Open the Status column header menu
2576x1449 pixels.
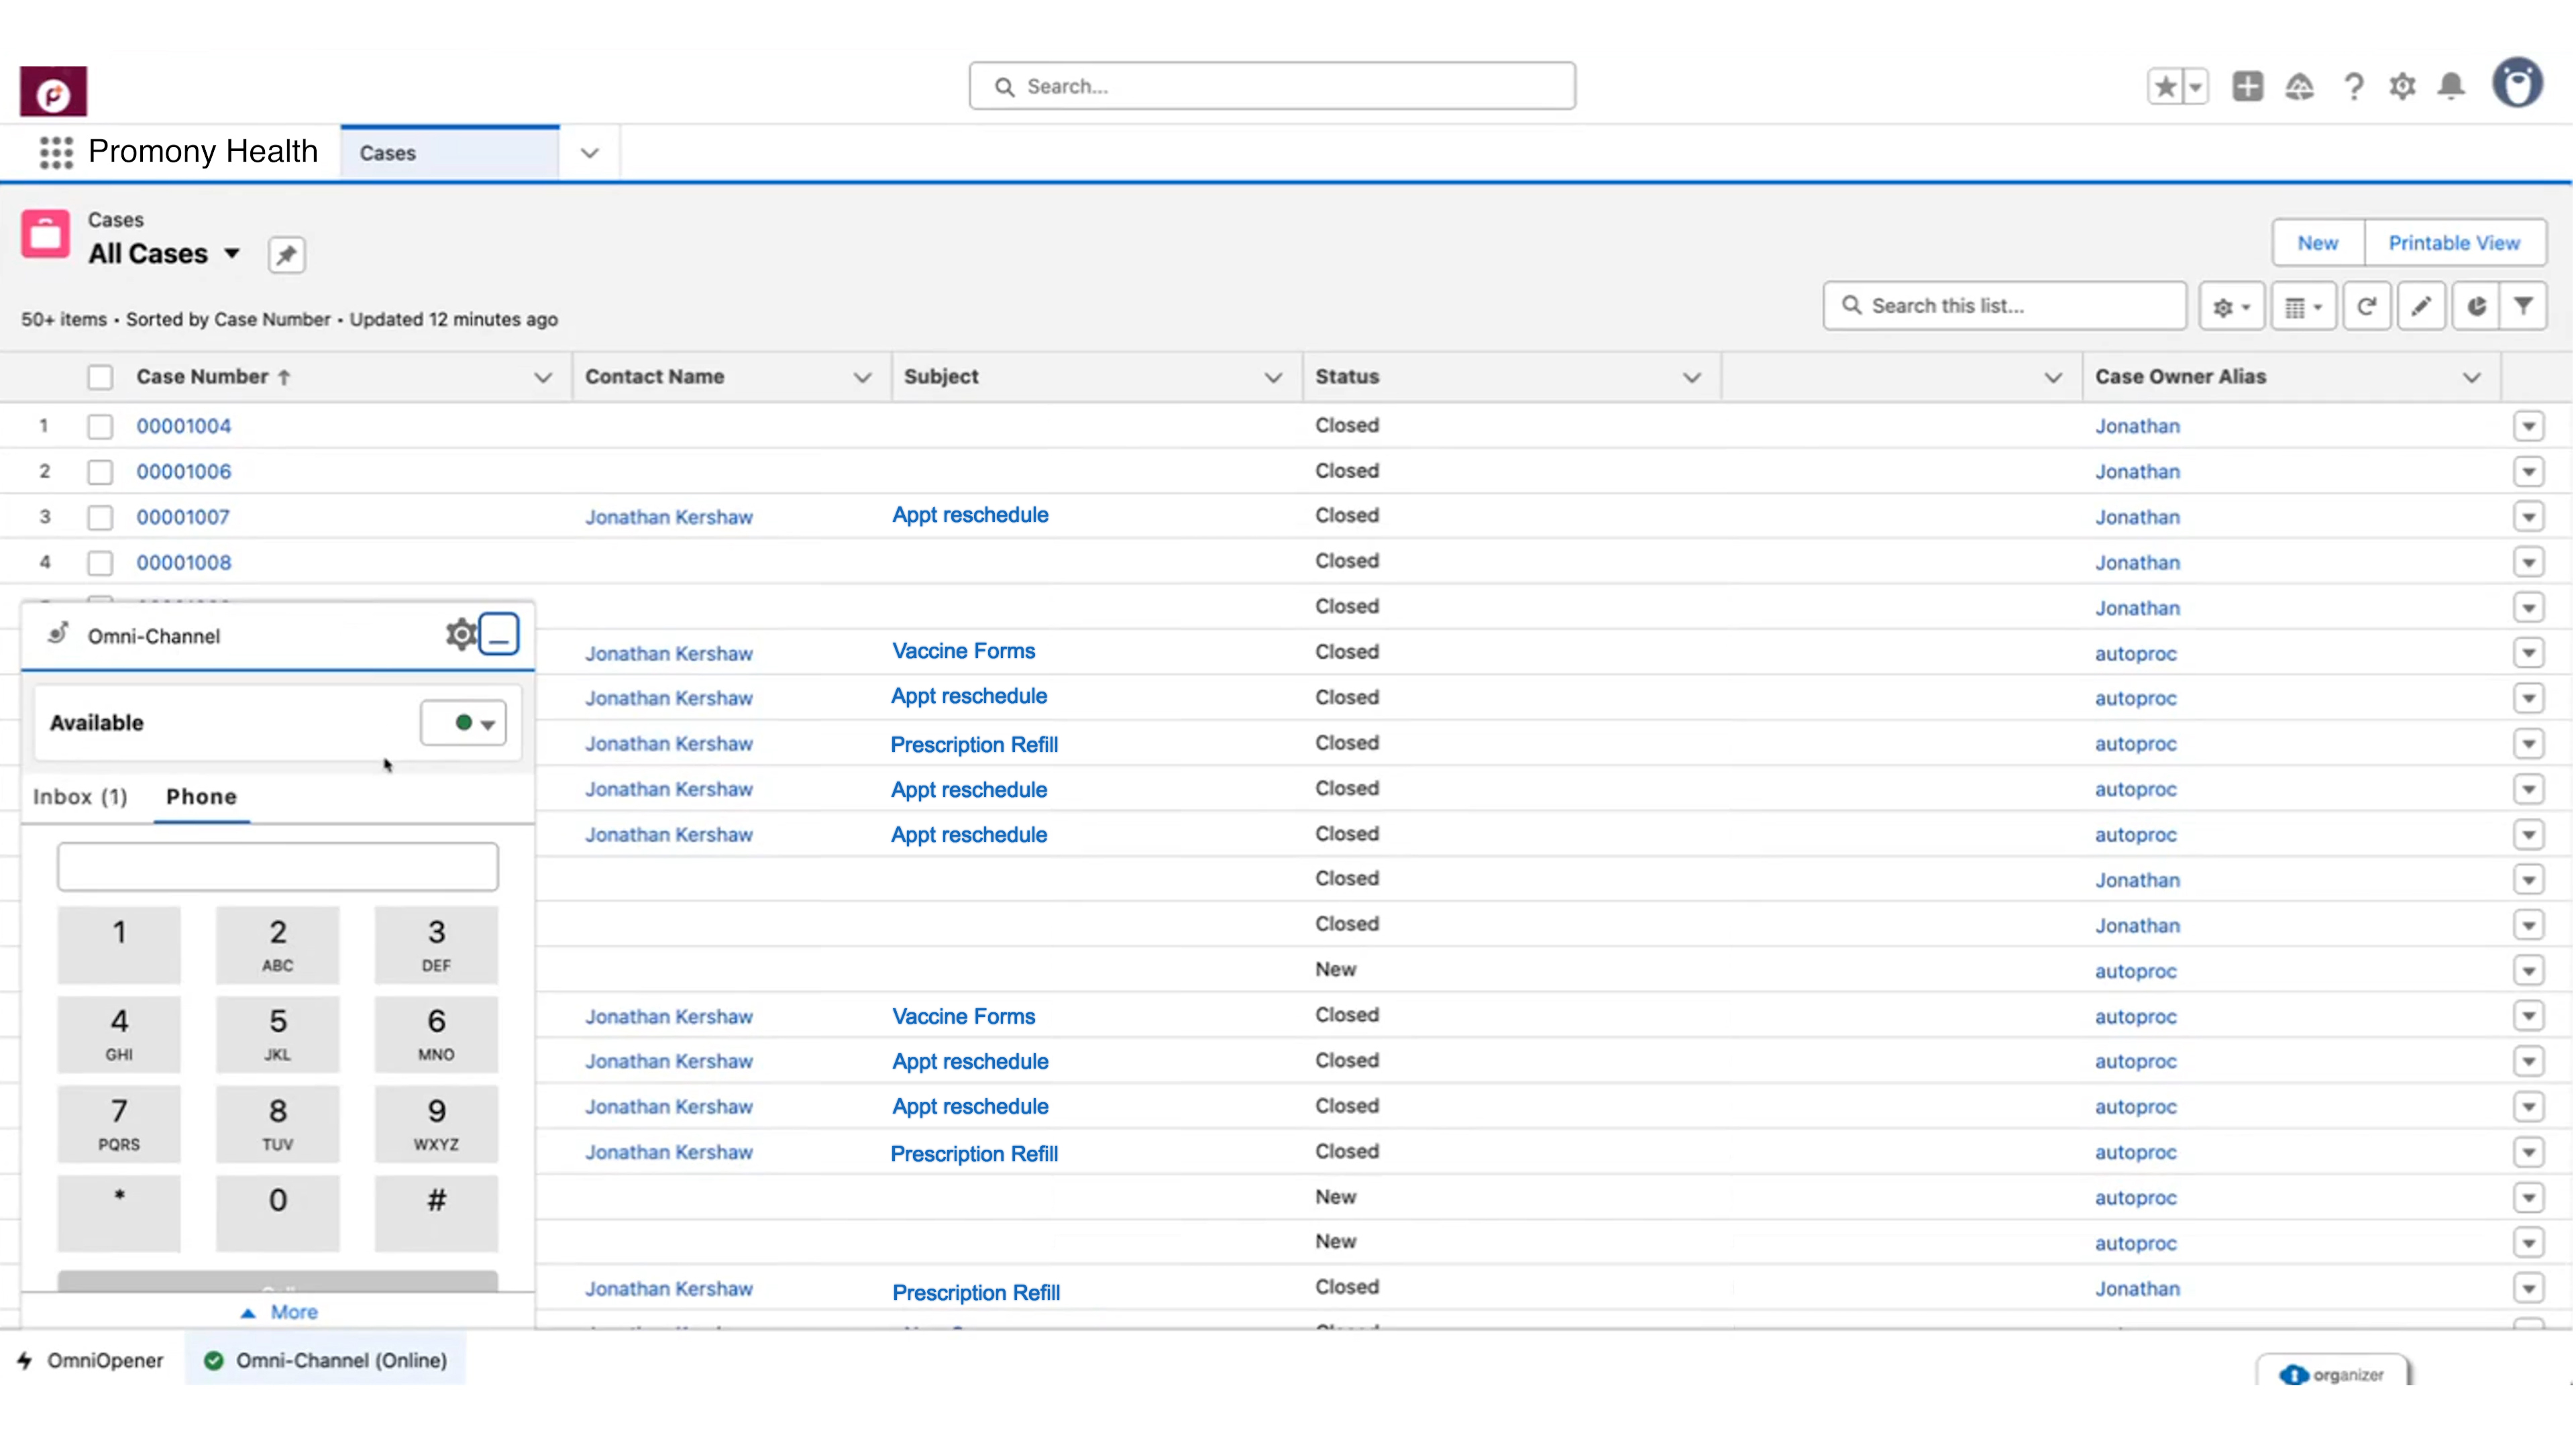(1691, 377)
